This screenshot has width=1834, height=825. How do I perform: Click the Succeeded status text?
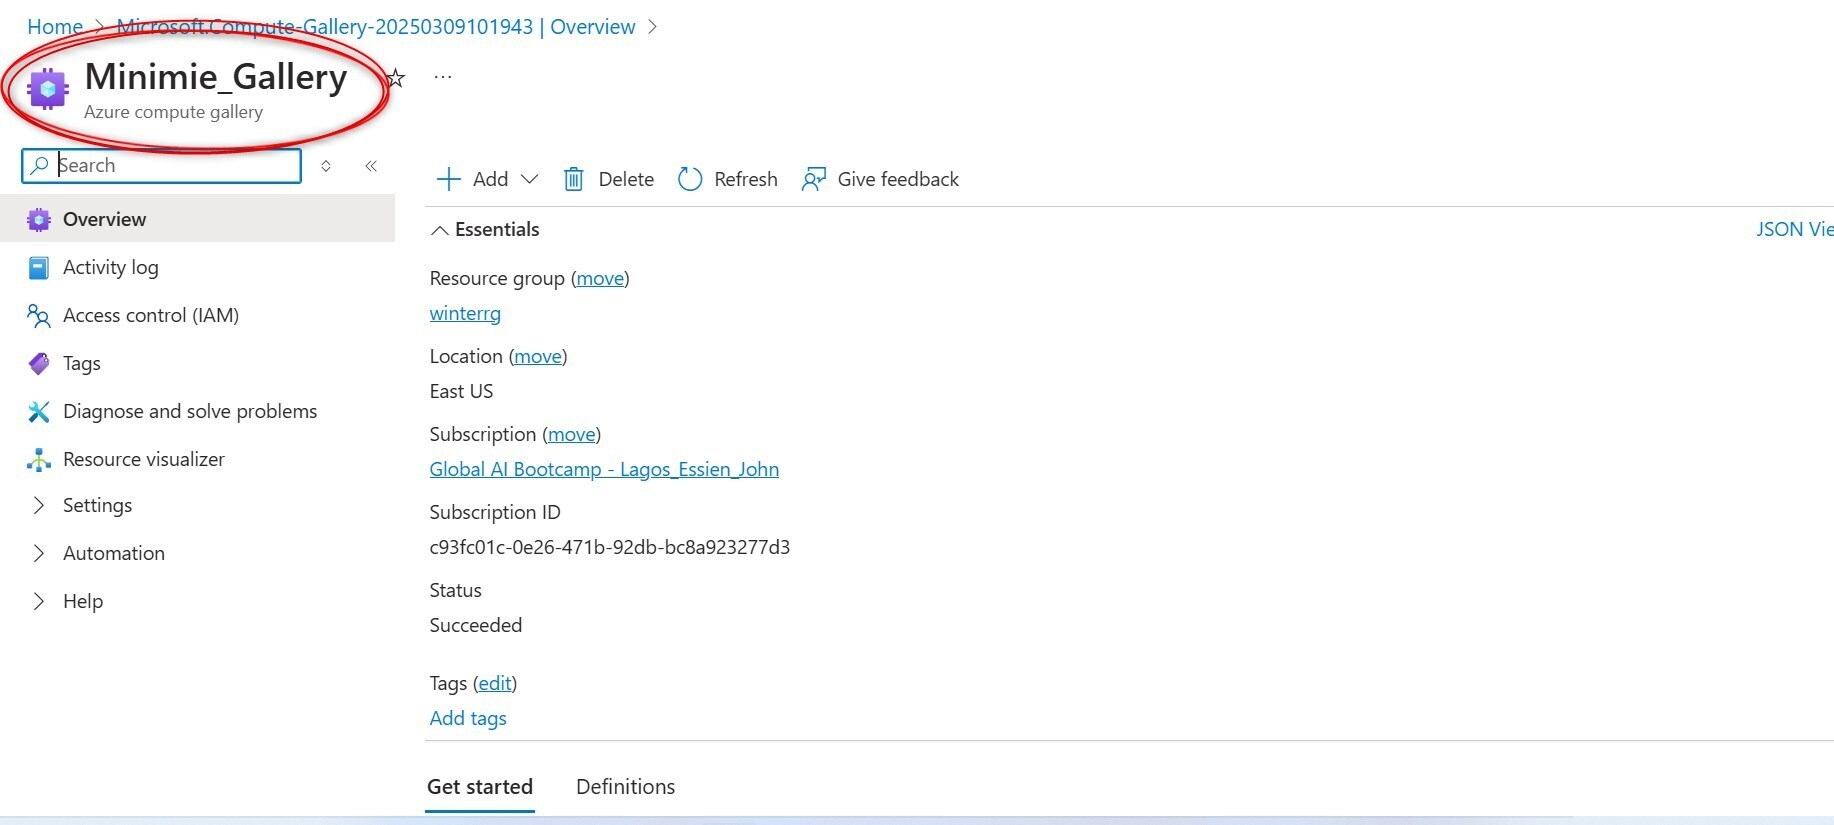point(476,625)
